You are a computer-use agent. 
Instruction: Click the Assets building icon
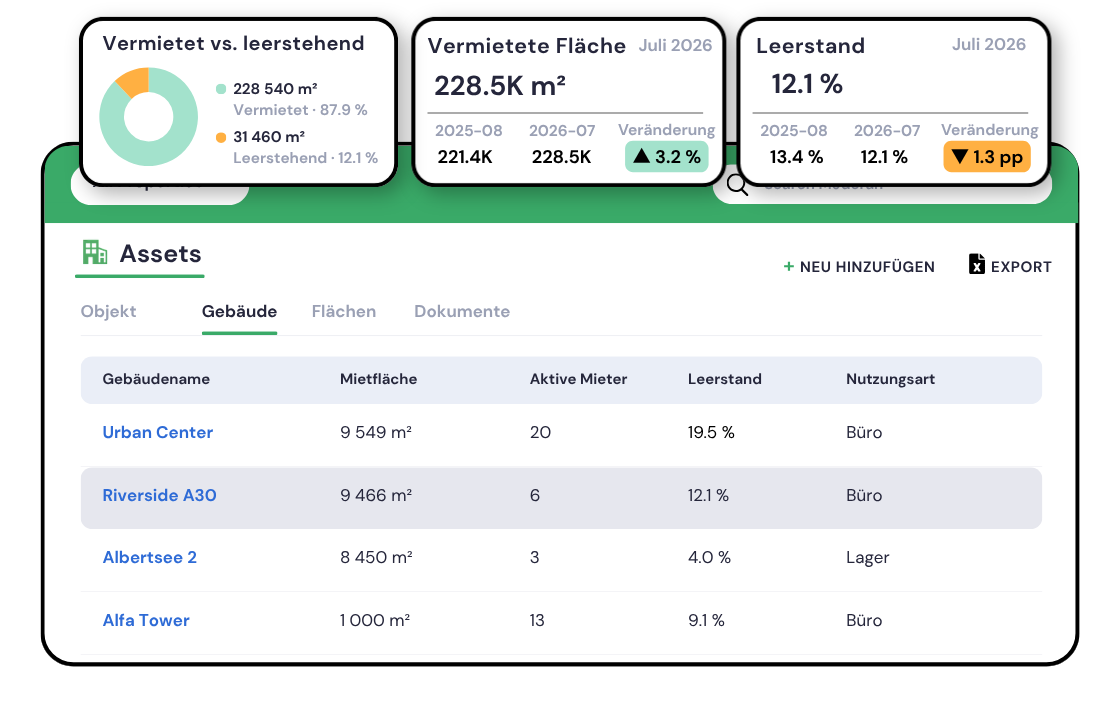coord(95,252)
